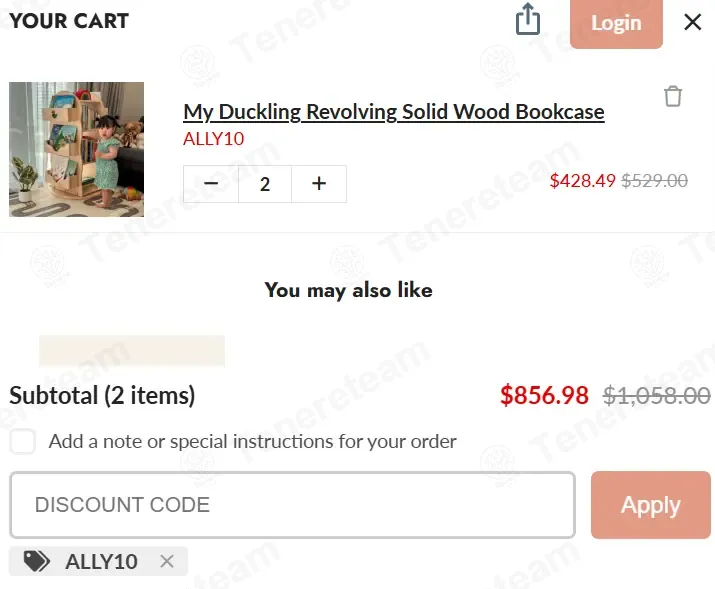Click the applied ALLY10 code chip
The image size is (715, 589).
point(101,561)
